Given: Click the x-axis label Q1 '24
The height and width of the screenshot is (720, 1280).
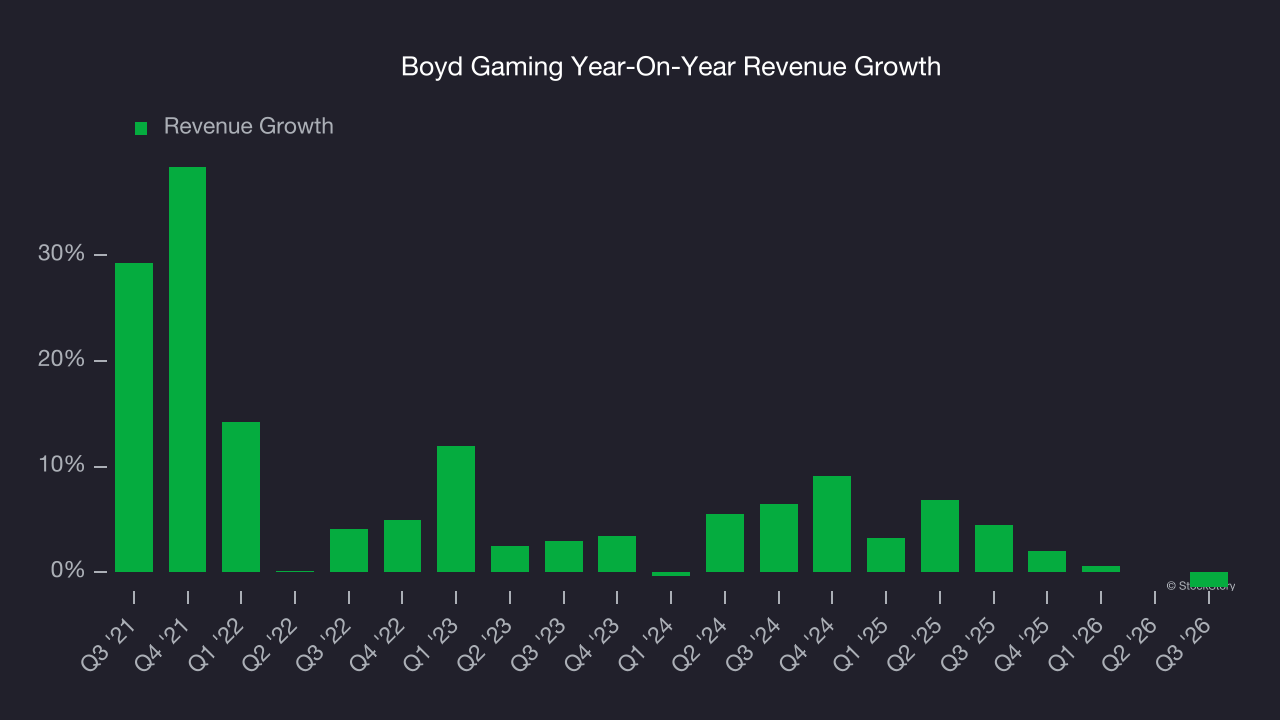Looking at the screenshot, I should click(x=646, y=645).
